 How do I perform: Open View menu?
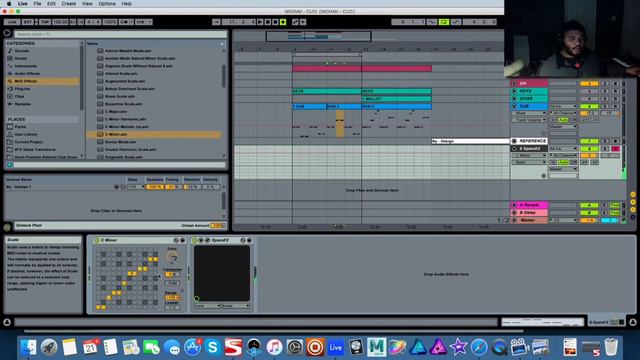tap(87, 4)
